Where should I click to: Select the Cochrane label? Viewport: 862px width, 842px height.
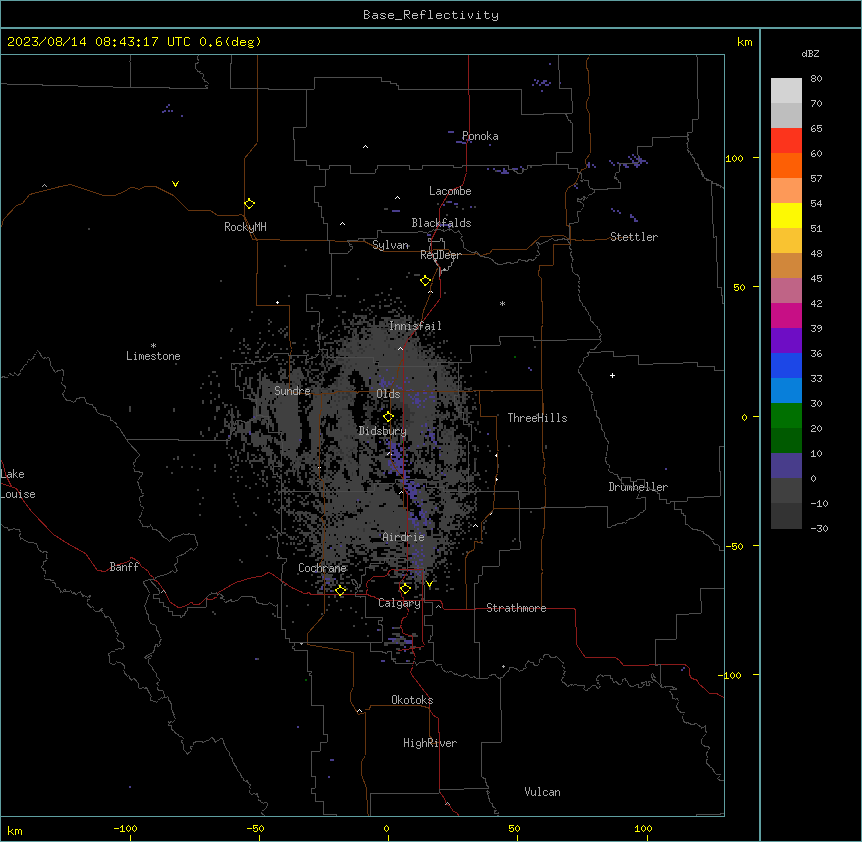tap(322, 568)
